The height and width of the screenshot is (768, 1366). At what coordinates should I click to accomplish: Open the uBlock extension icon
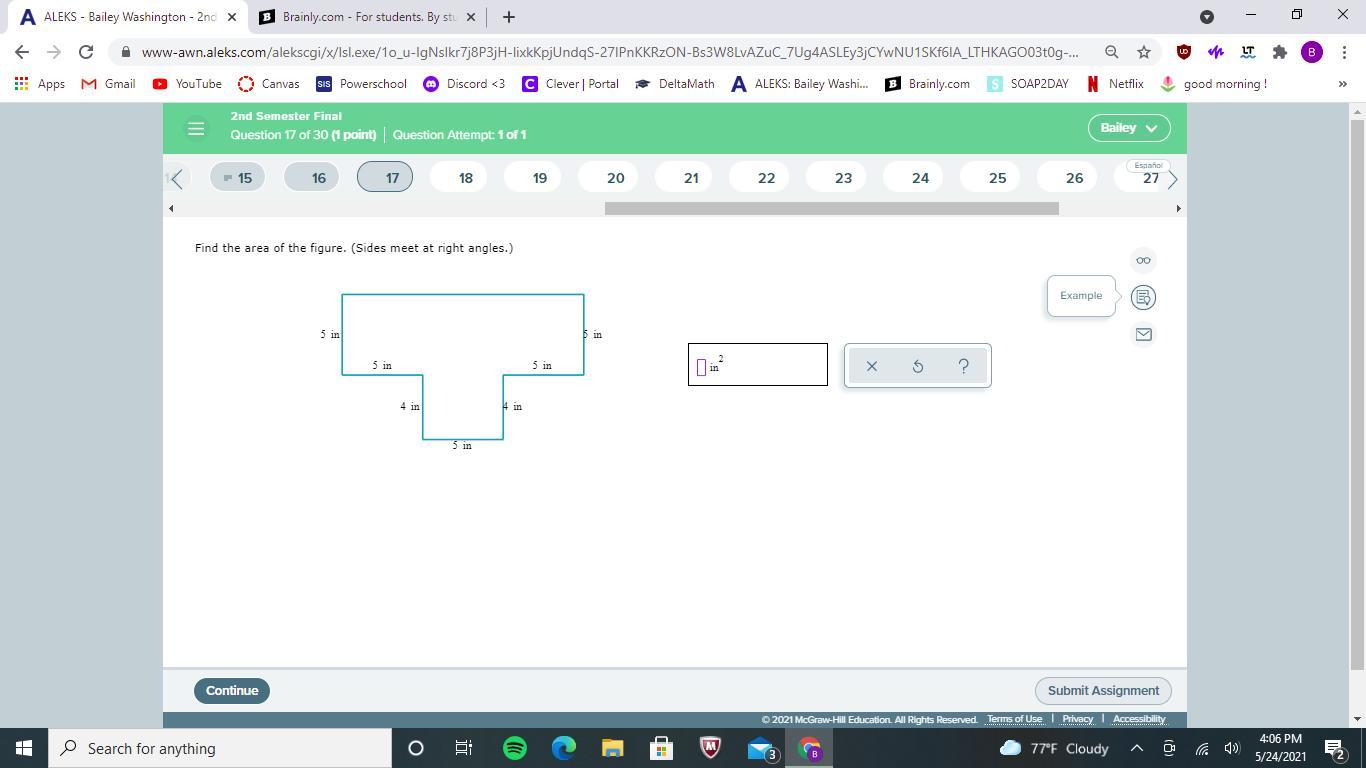point(1184,52)
